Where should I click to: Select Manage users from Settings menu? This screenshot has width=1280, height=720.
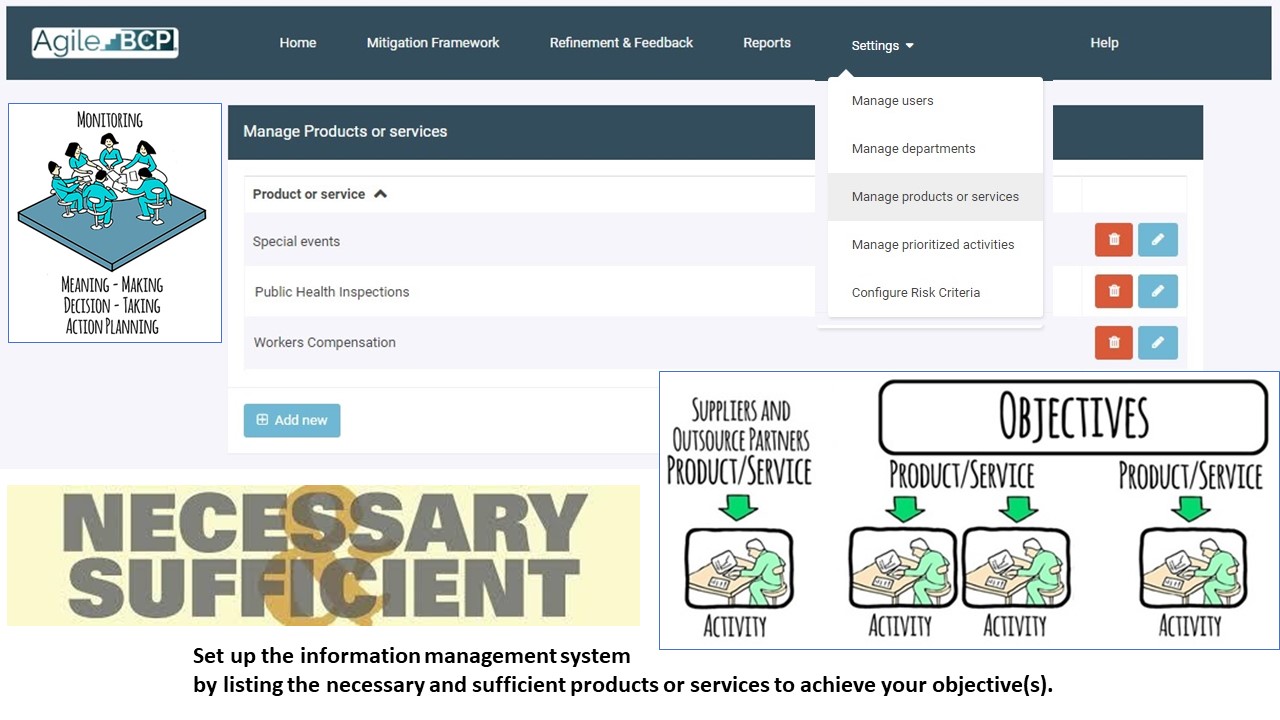892,100
